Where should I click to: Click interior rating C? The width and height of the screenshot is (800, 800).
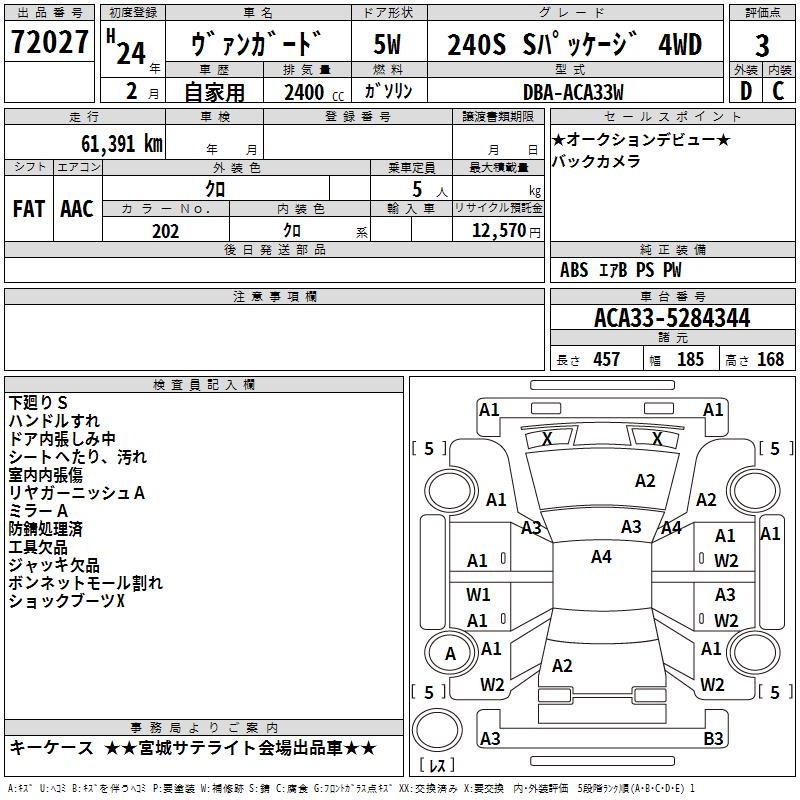tap(778, 91)
